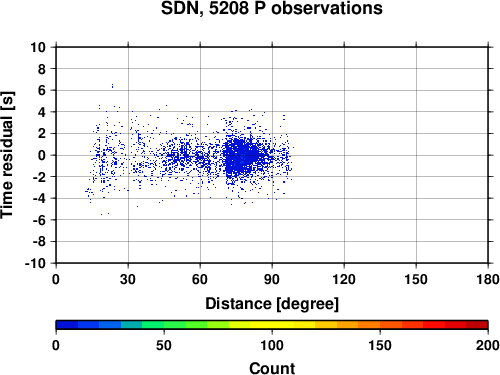Click y-axis tick label '-6'

[39, 220]
